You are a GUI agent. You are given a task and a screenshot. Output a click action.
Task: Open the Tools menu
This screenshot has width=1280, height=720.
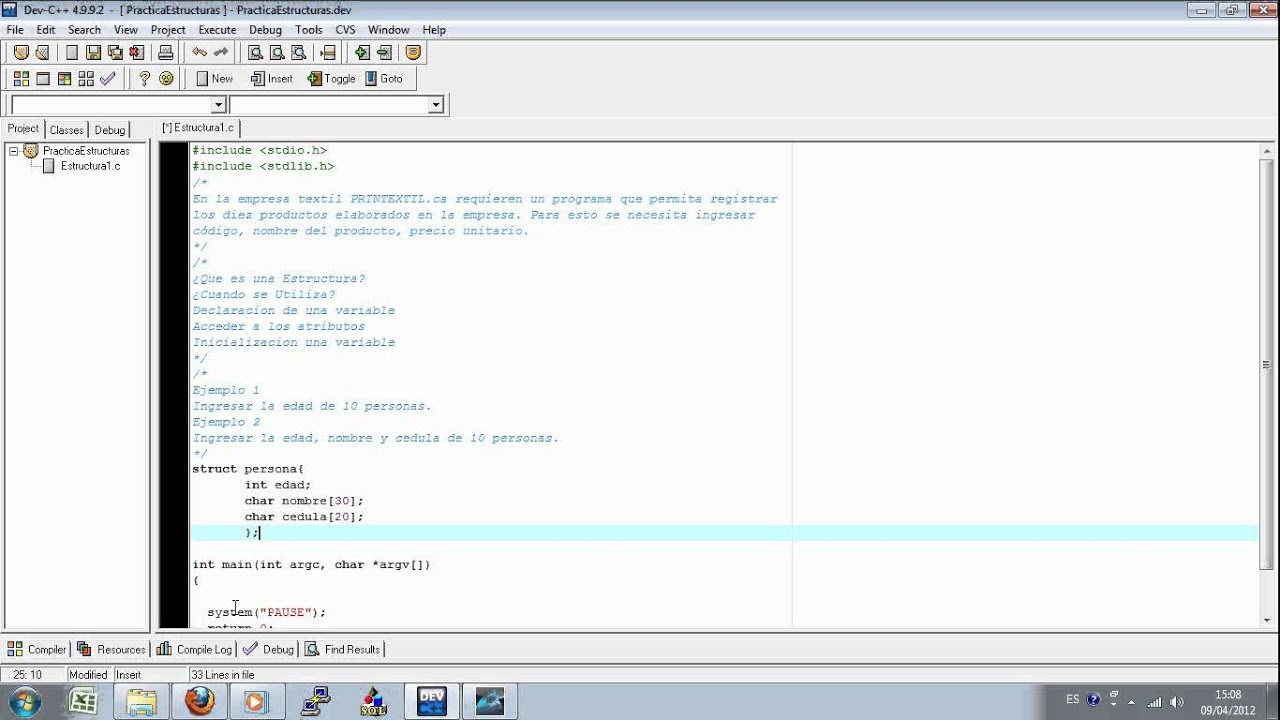tap(309, 30)
